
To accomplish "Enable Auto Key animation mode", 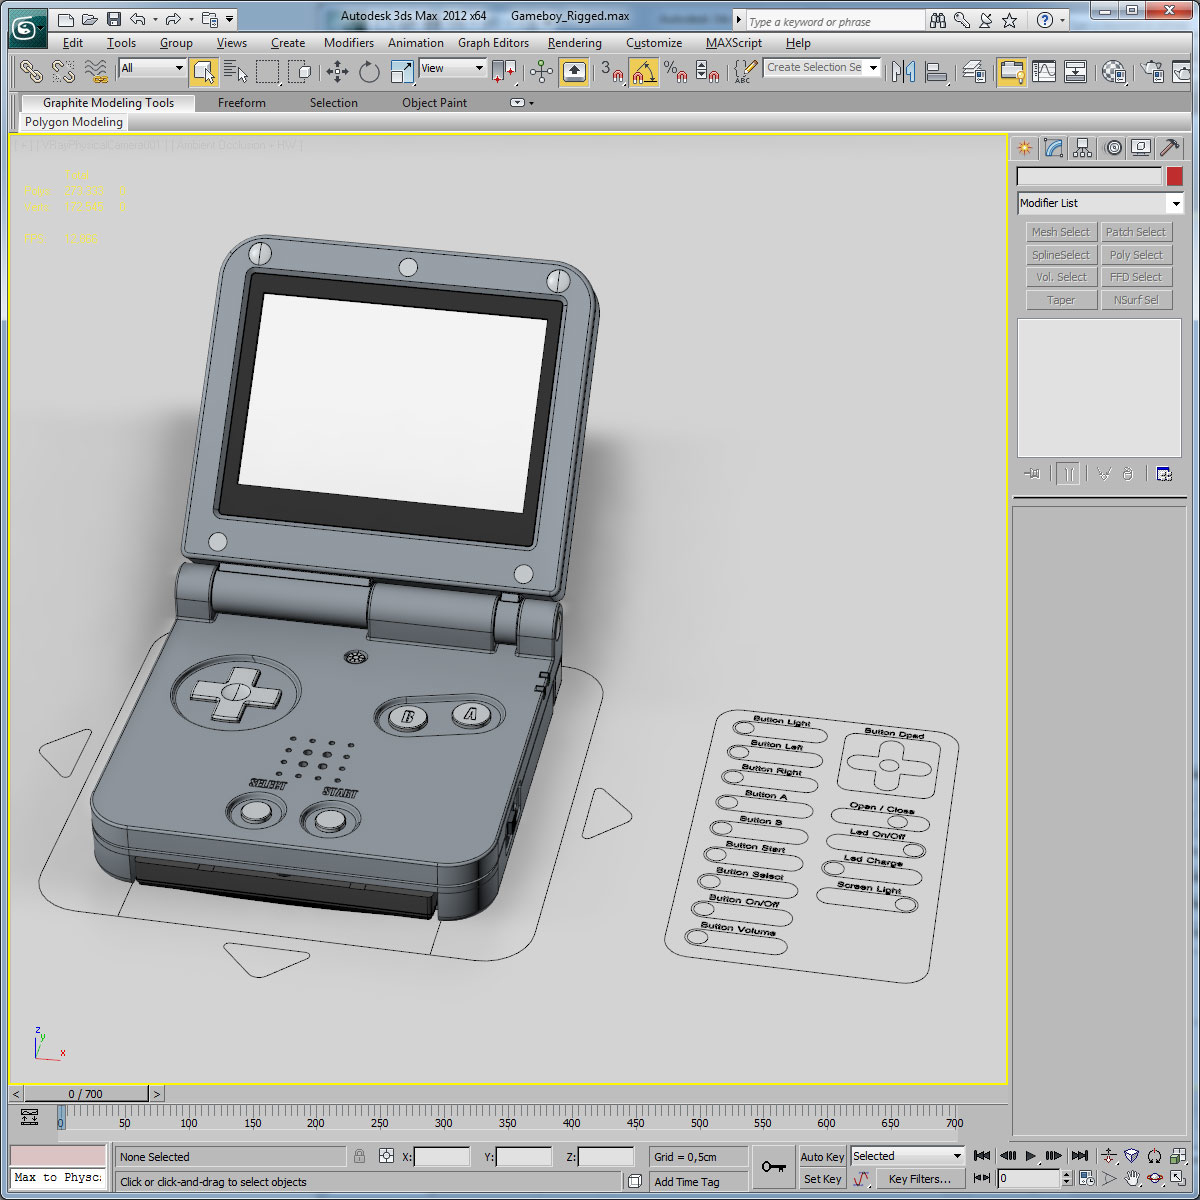I will click(822, 1156).
